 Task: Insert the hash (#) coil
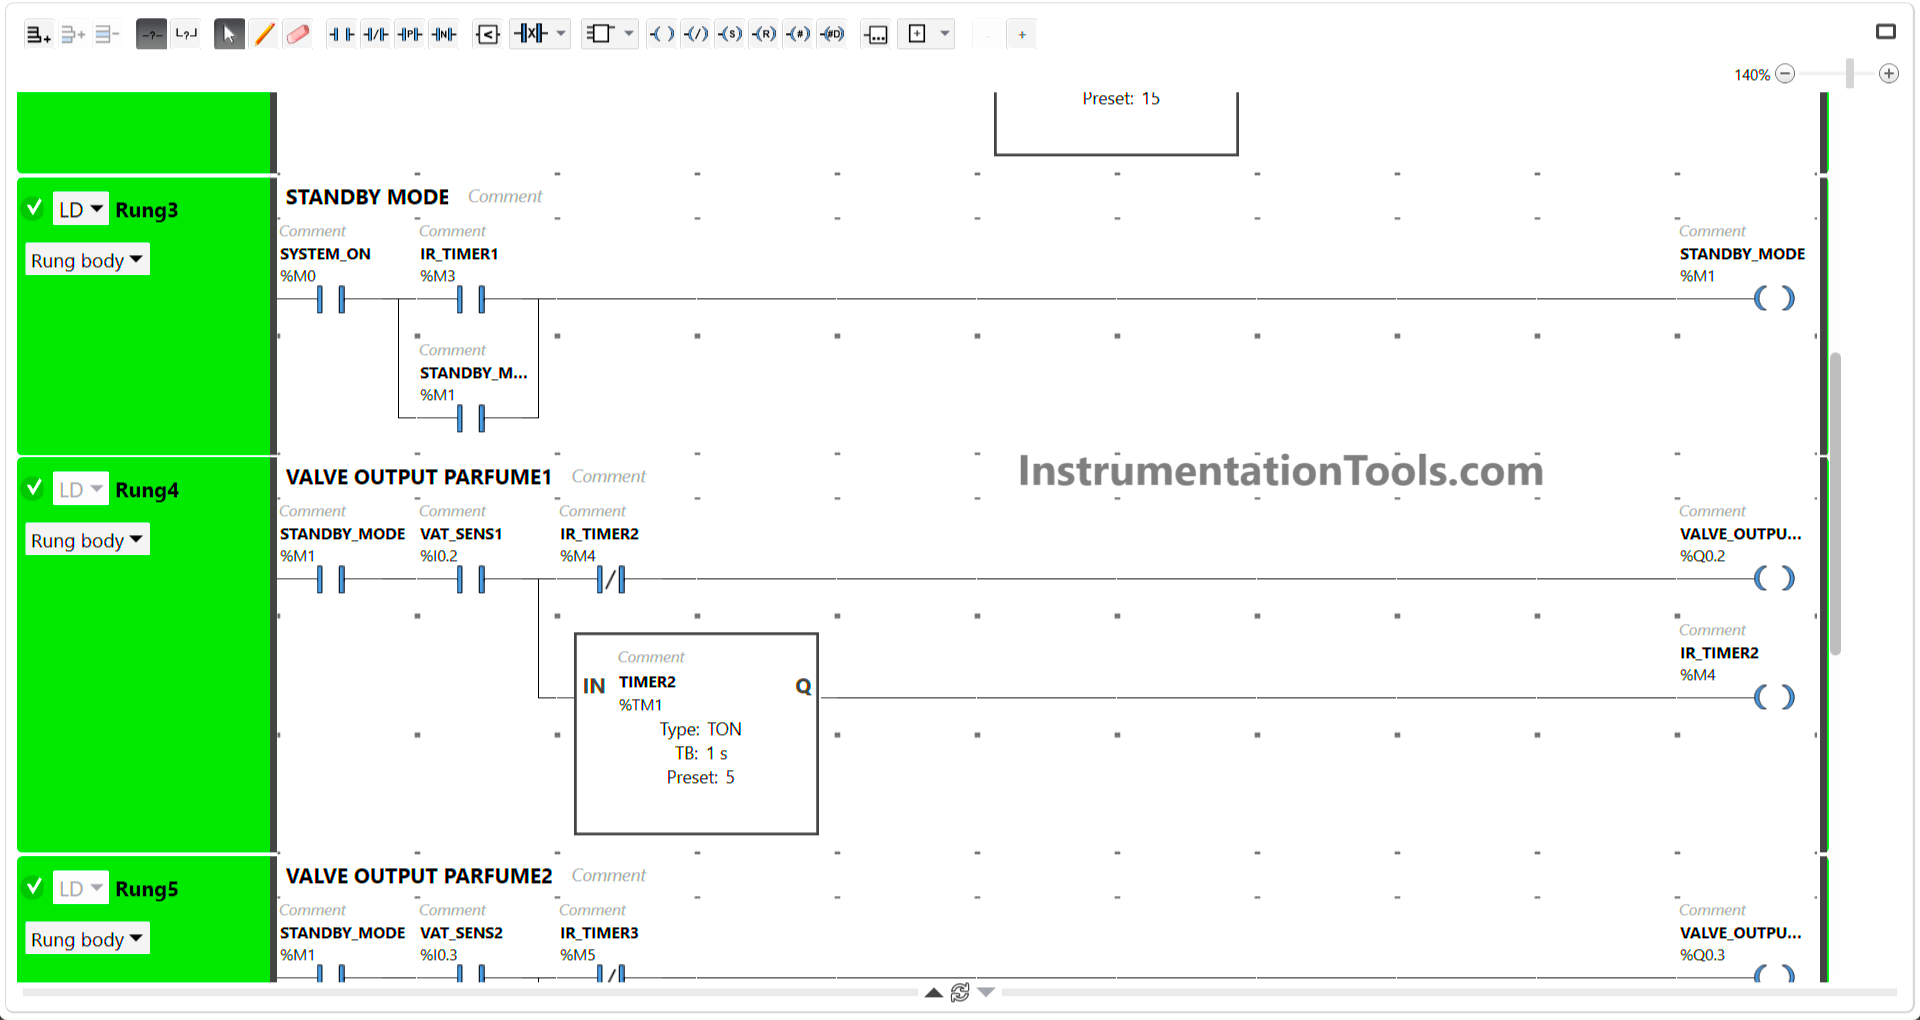point(798,35)
